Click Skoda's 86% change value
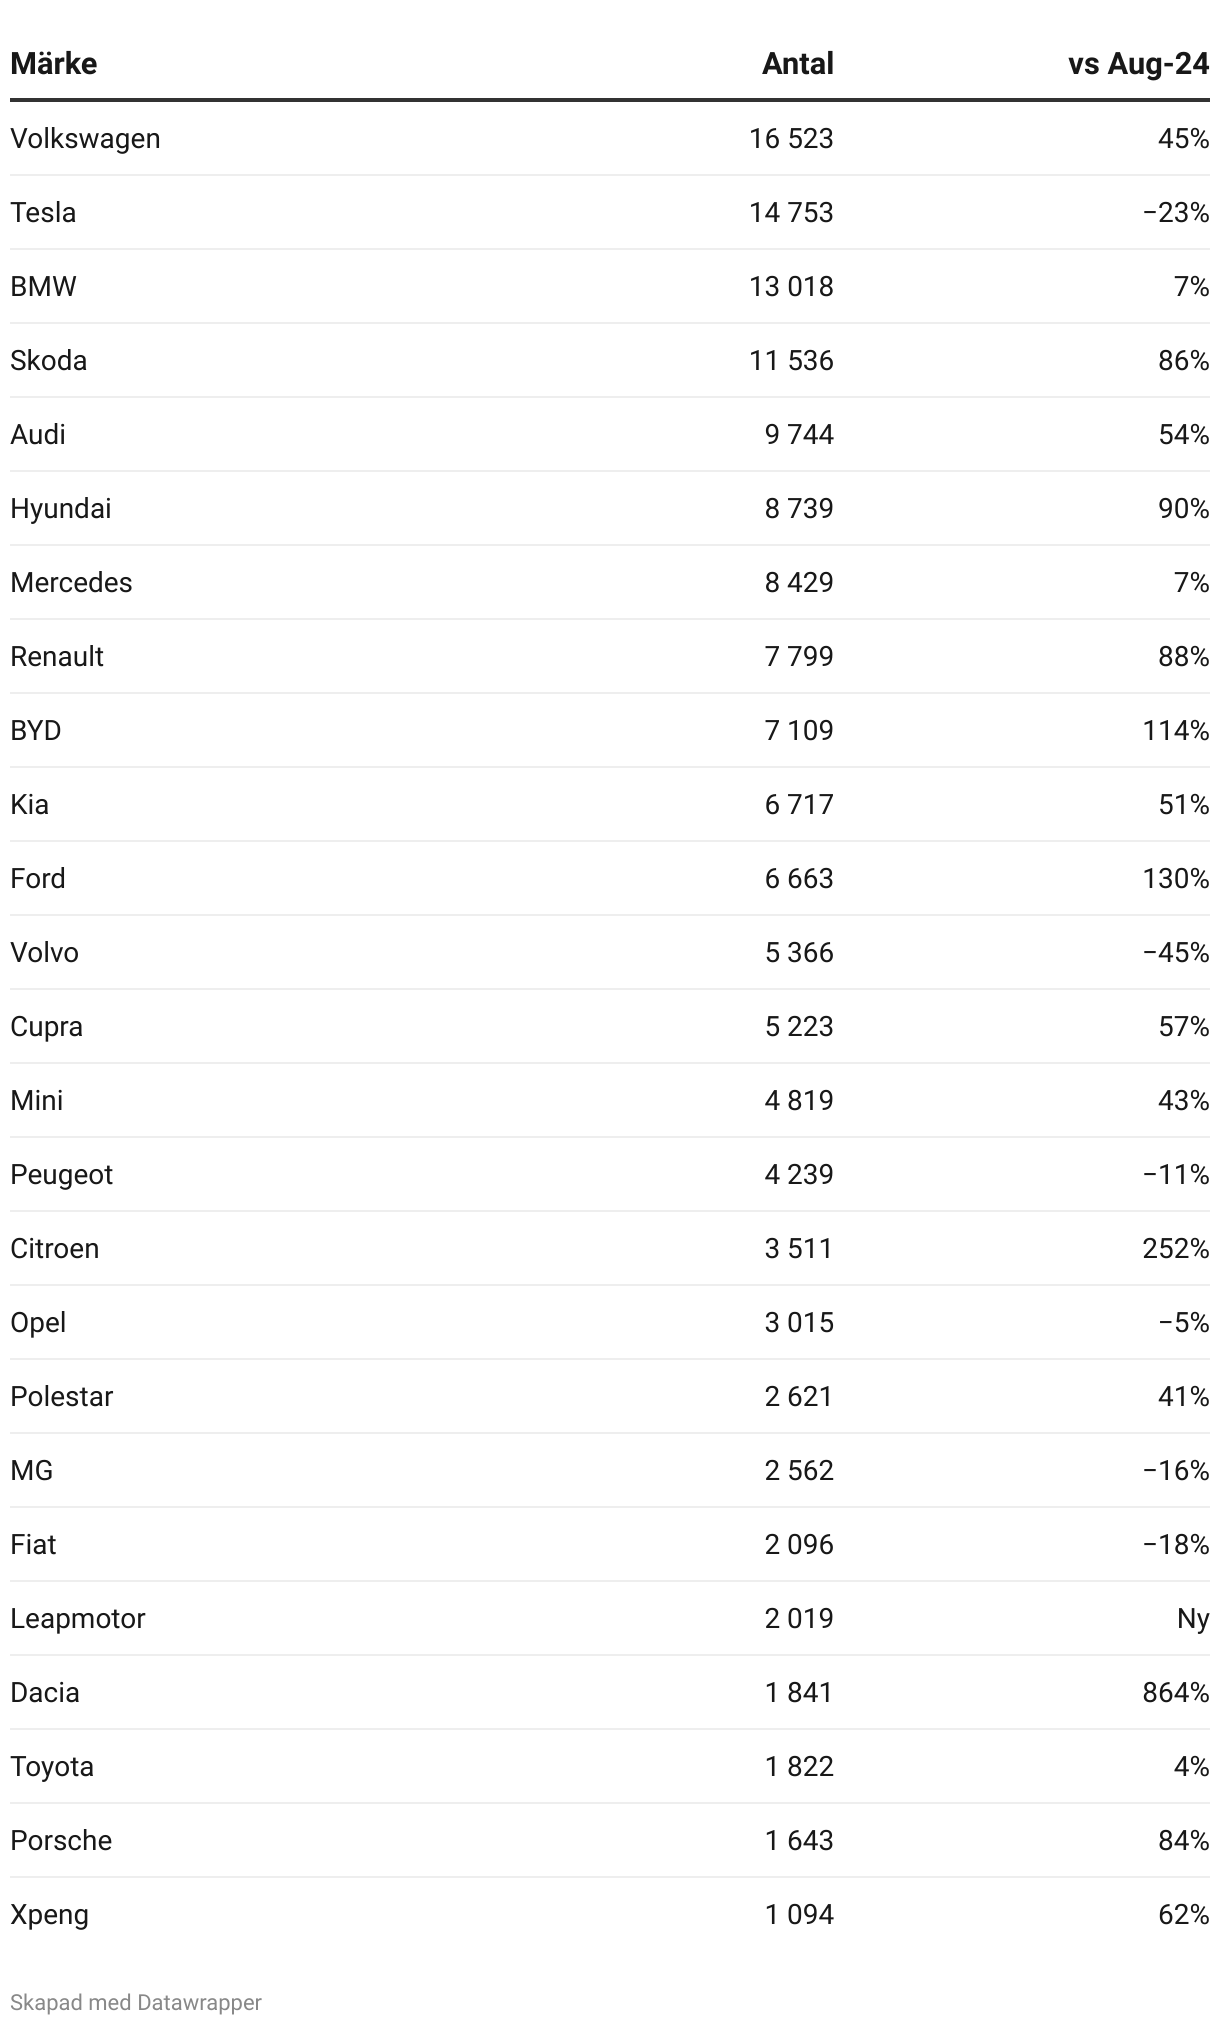 point(1184,360)
